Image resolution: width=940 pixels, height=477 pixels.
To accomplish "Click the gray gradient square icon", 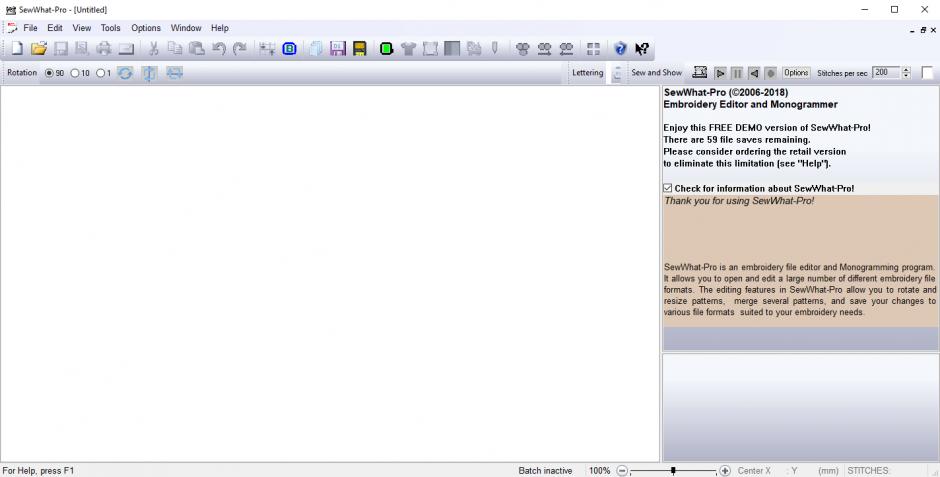I will [452, 49].
